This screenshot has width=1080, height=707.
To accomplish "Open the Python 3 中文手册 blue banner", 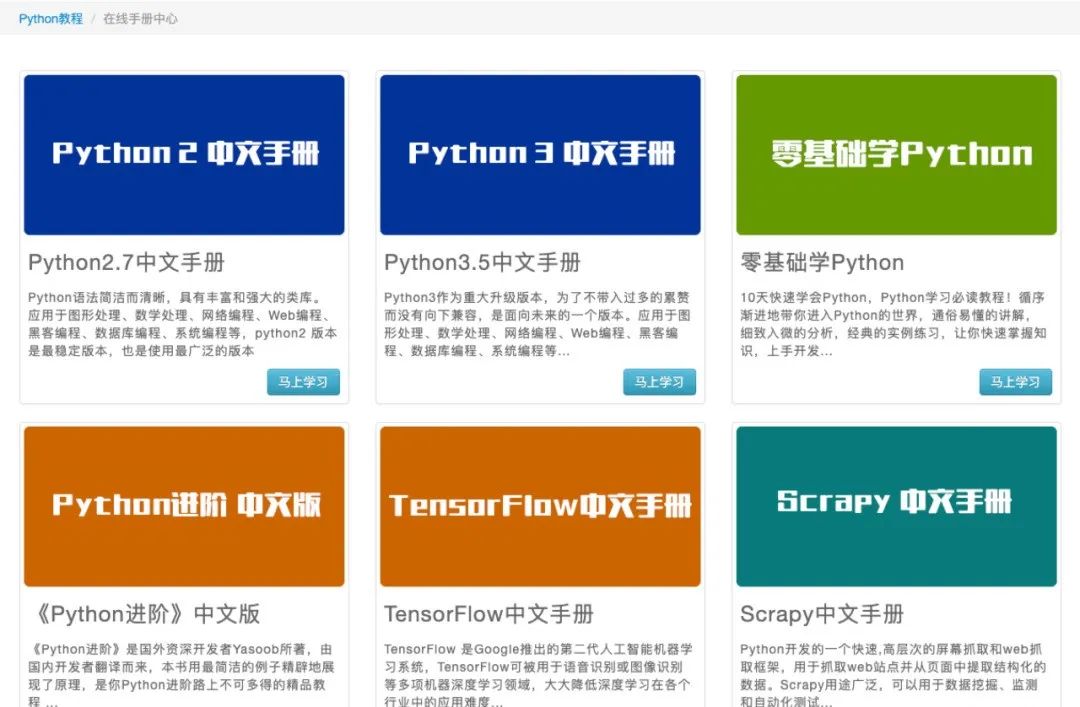I will 540,155.
